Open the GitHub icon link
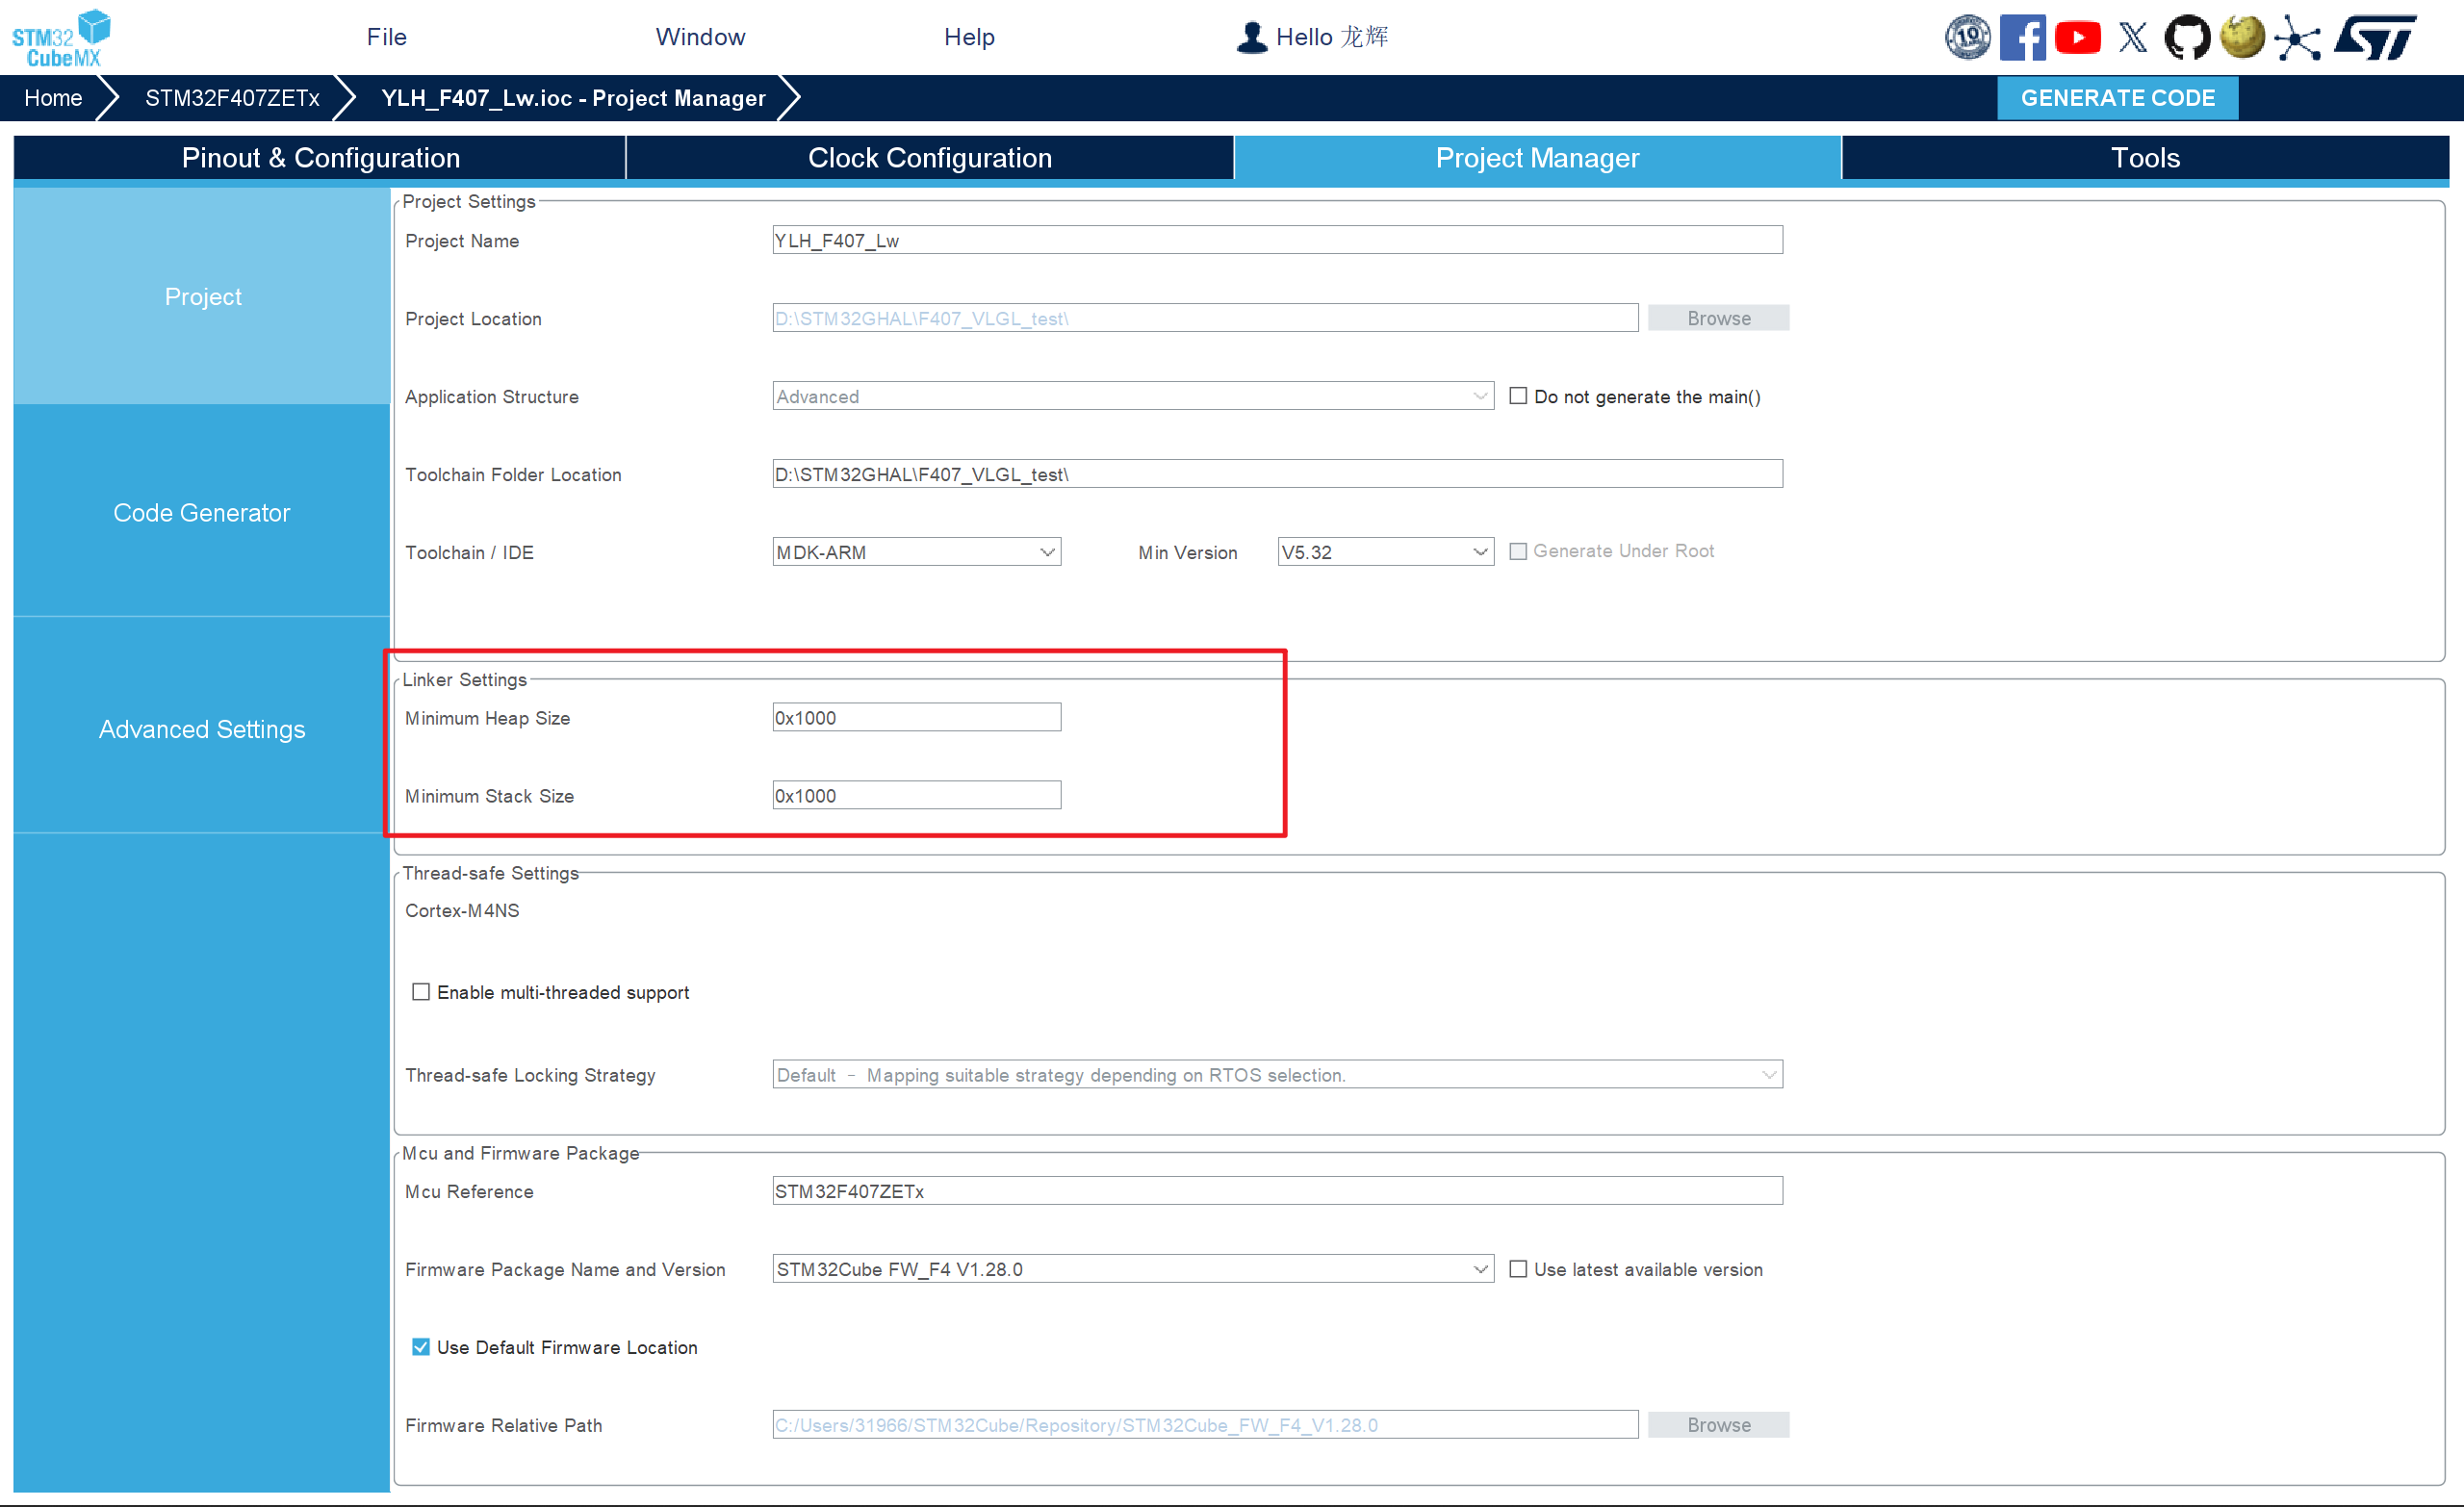Image resolution: width=2464 pixels, height=1507 pixels. (2187, 38)
